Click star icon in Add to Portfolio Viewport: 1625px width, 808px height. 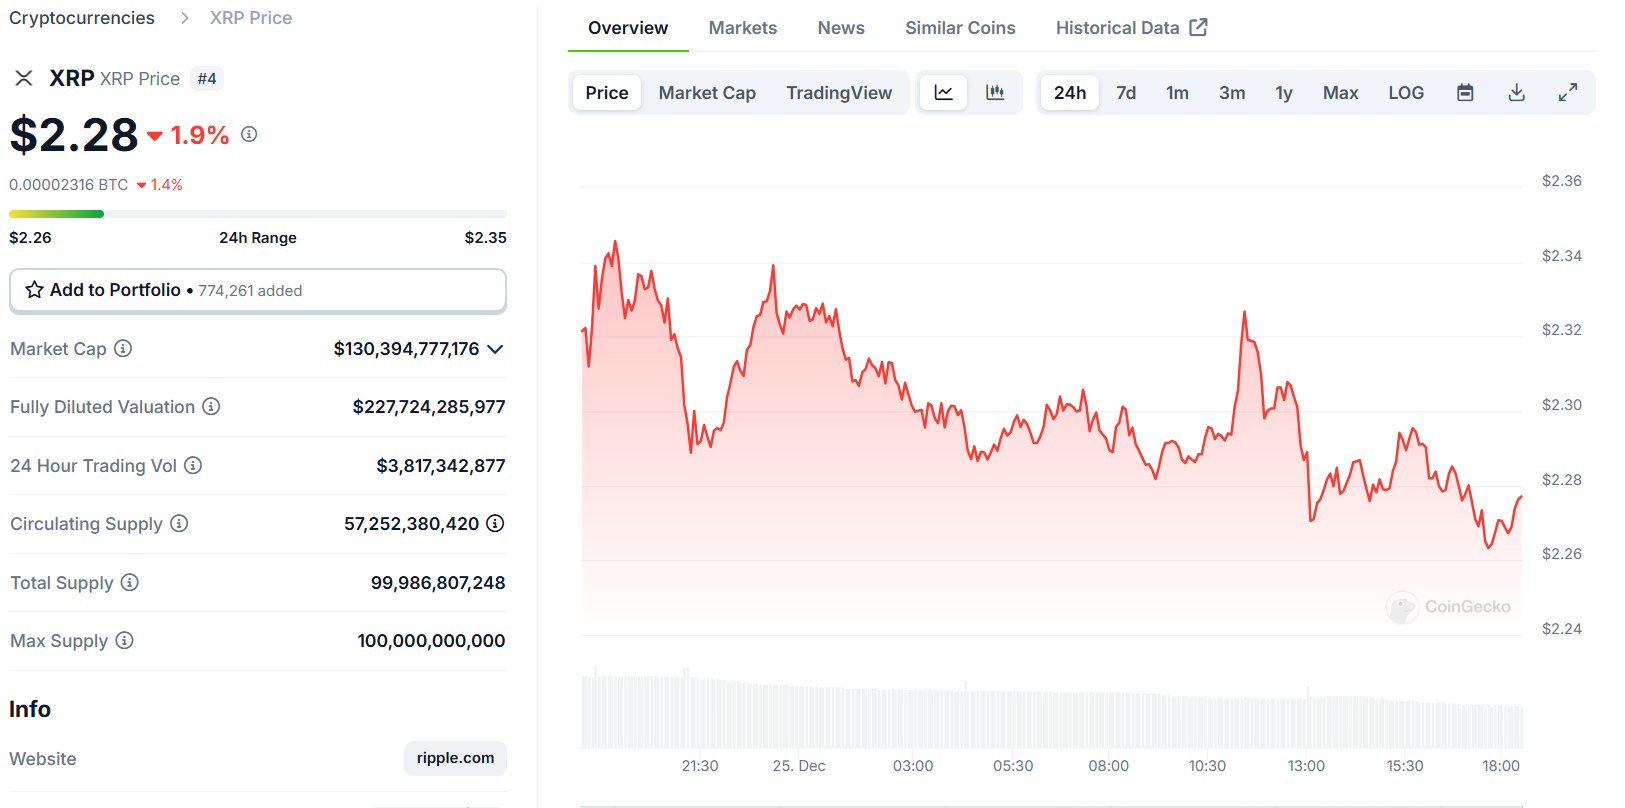pyautogui.click(x=34, y=290)
